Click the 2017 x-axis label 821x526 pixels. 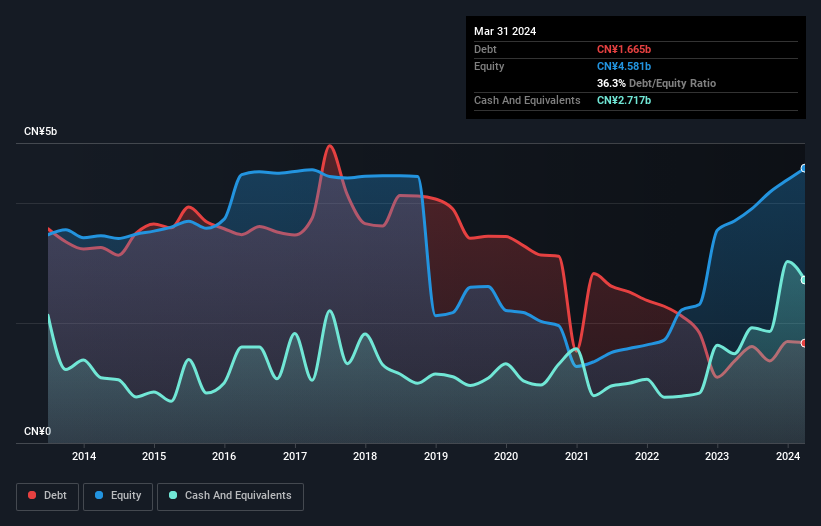click(x=295, y=456)
